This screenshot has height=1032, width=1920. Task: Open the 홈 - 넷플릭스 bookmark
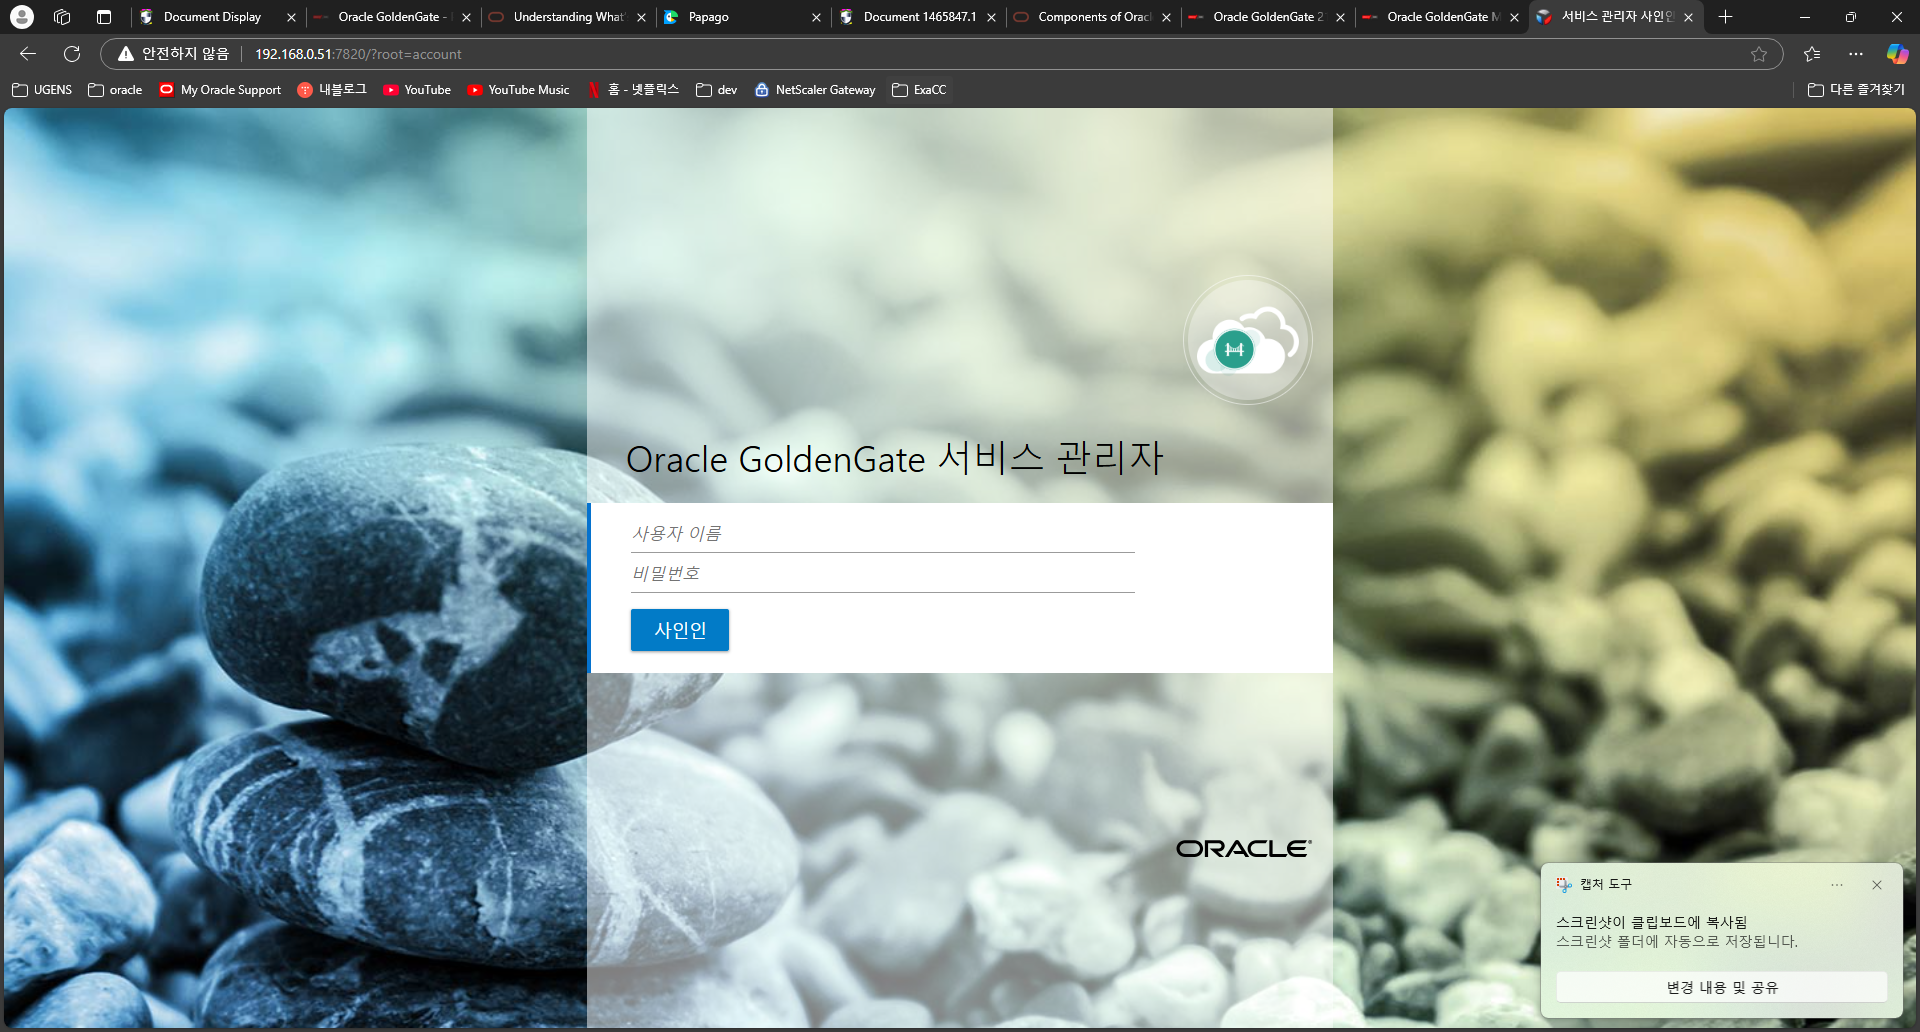click(633, 90)
